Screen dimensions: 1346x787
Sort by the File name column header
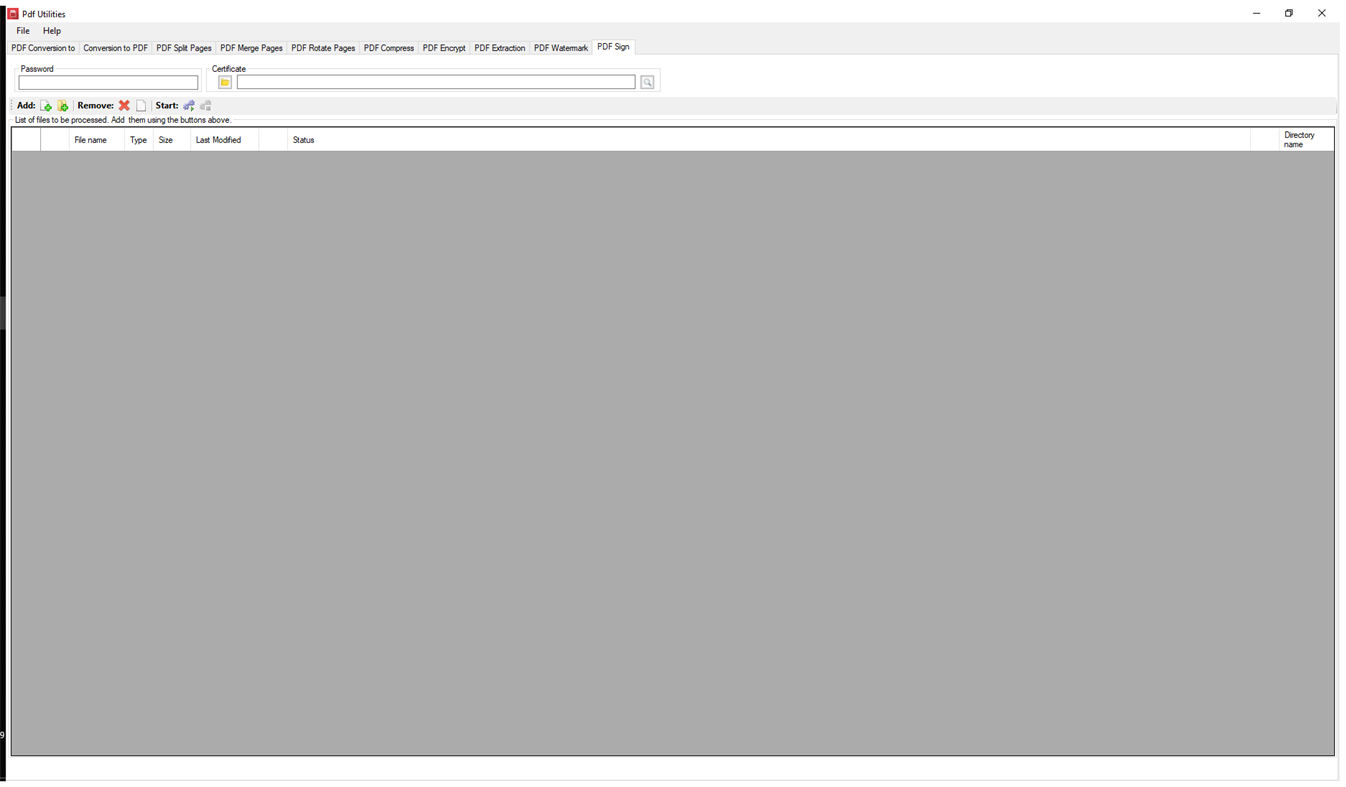click(91, 139)
